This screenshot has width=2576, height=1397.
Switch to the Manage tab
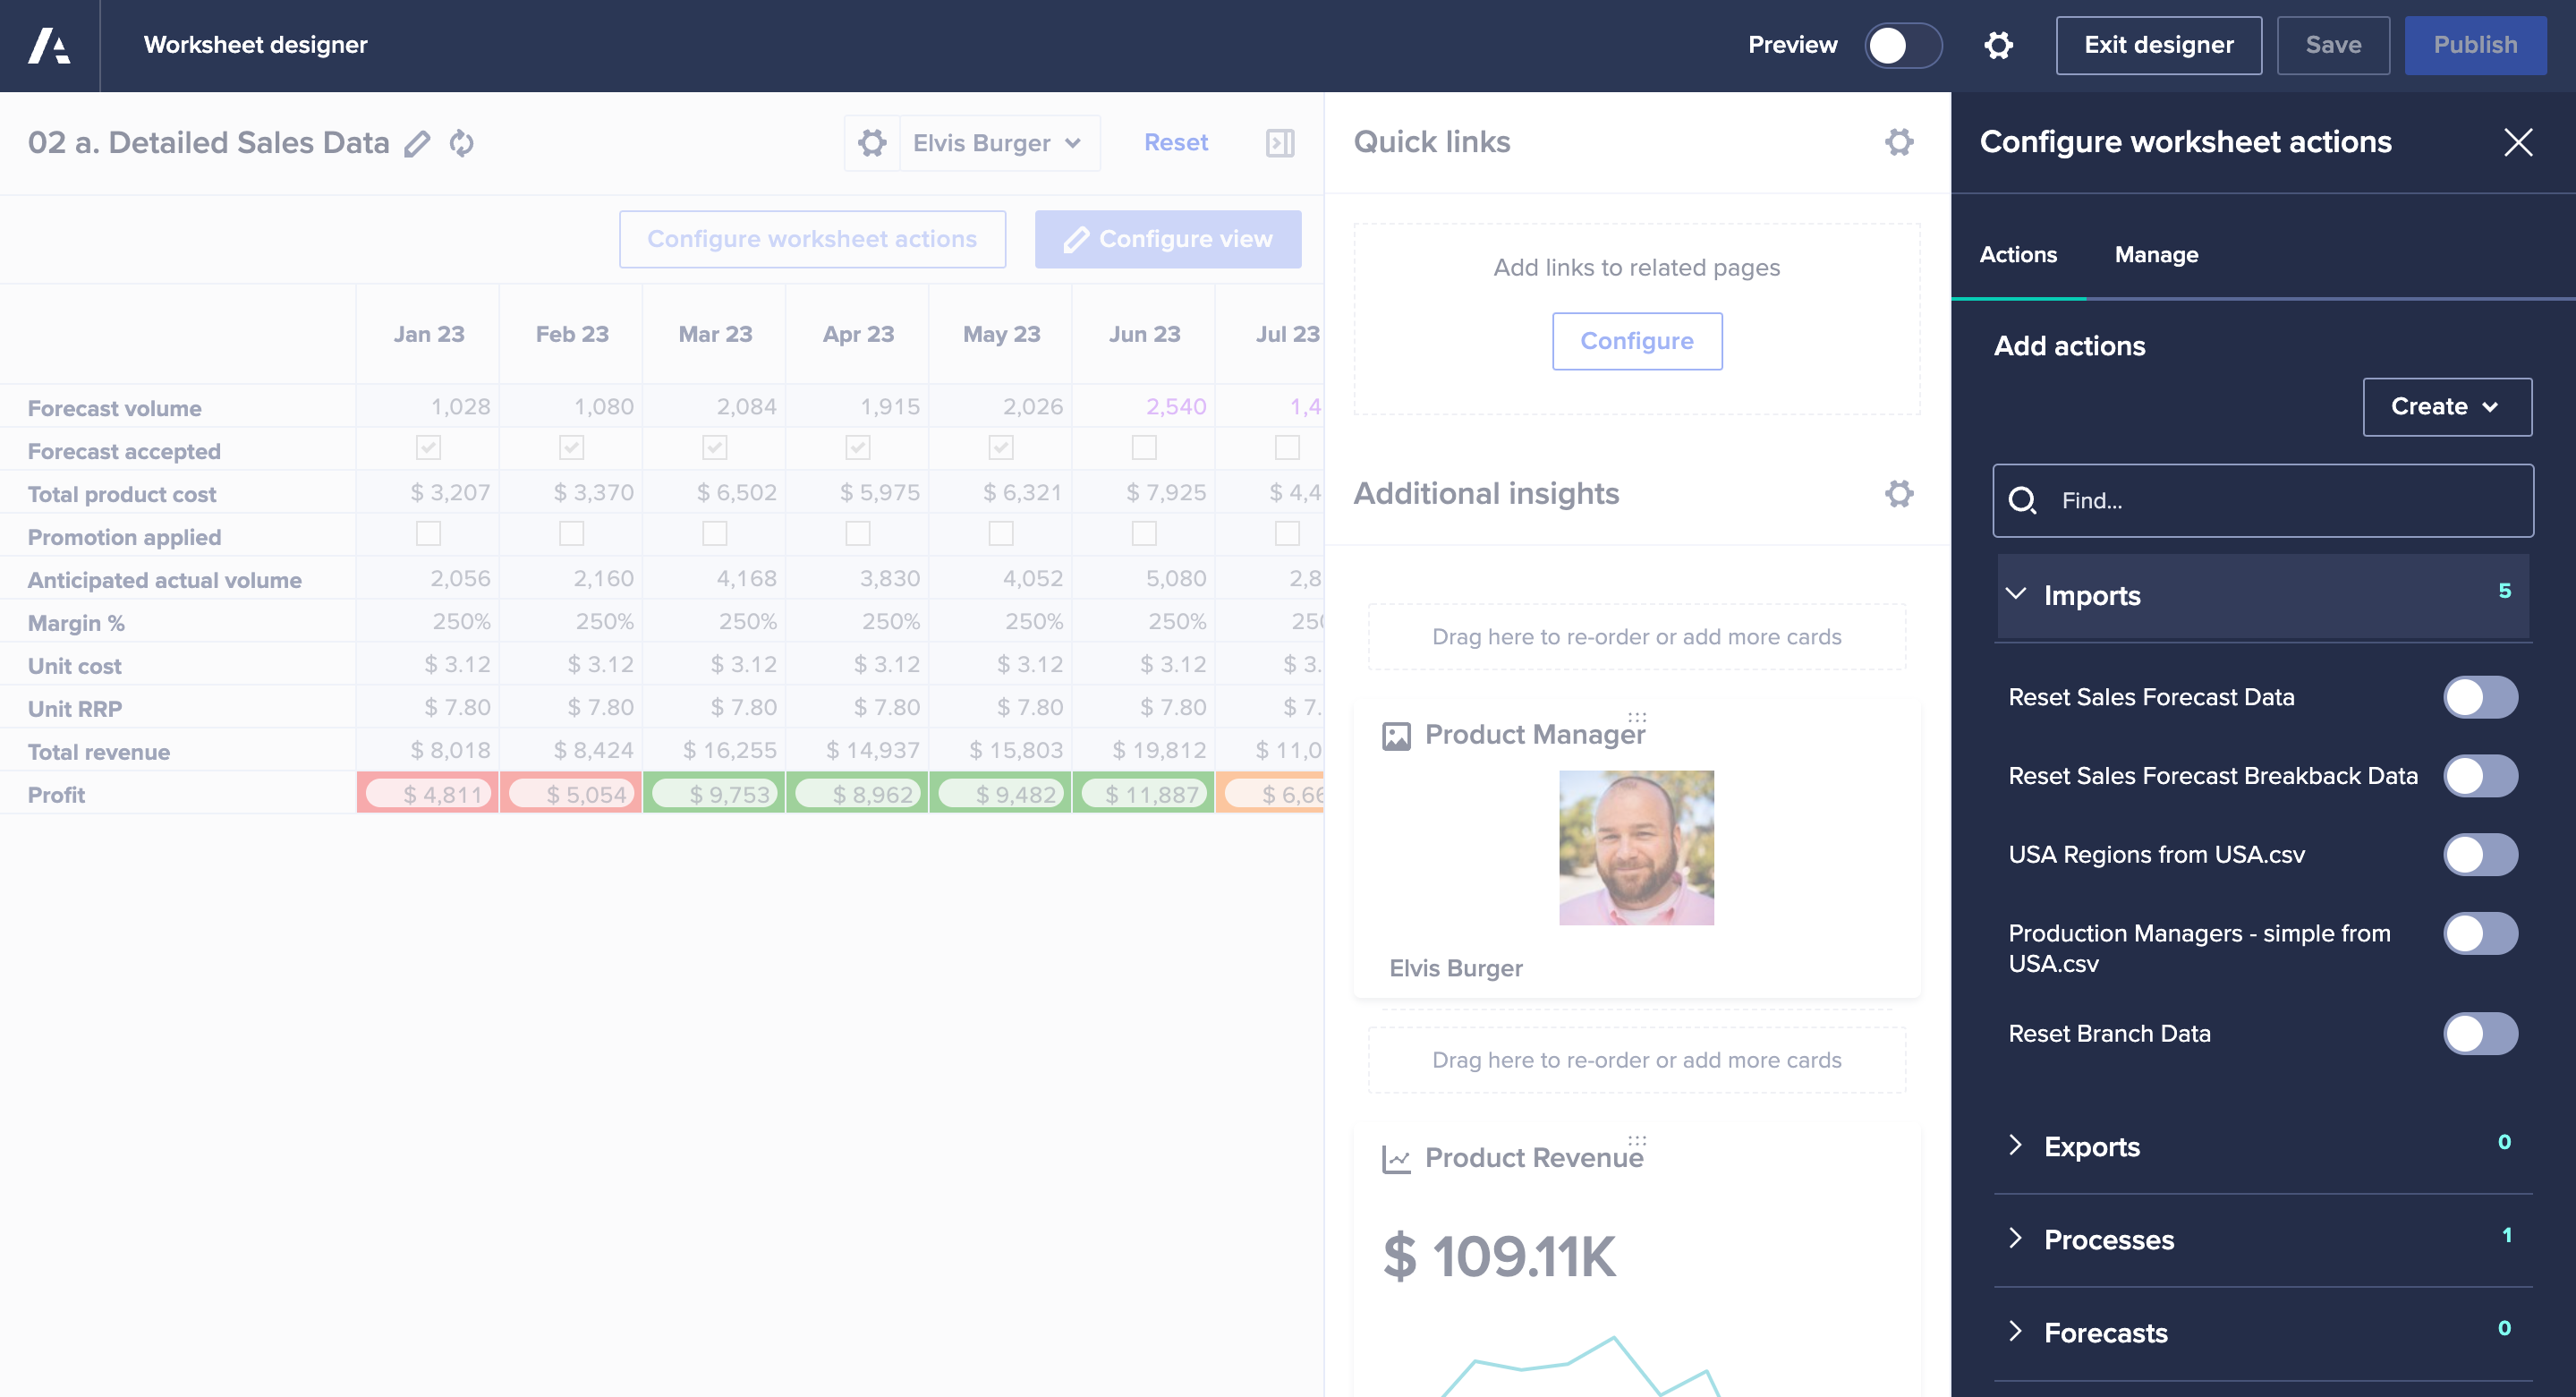pos(2155,255)
